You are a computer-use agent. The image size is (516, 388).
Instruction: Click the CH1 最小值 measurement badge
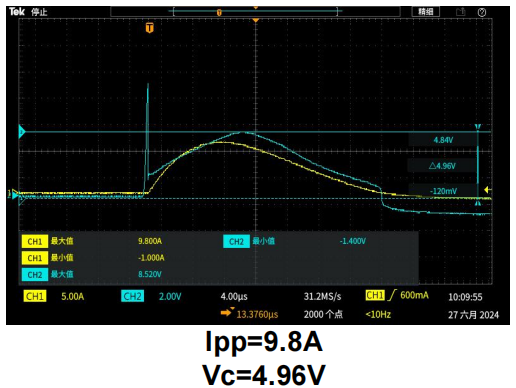35,258
